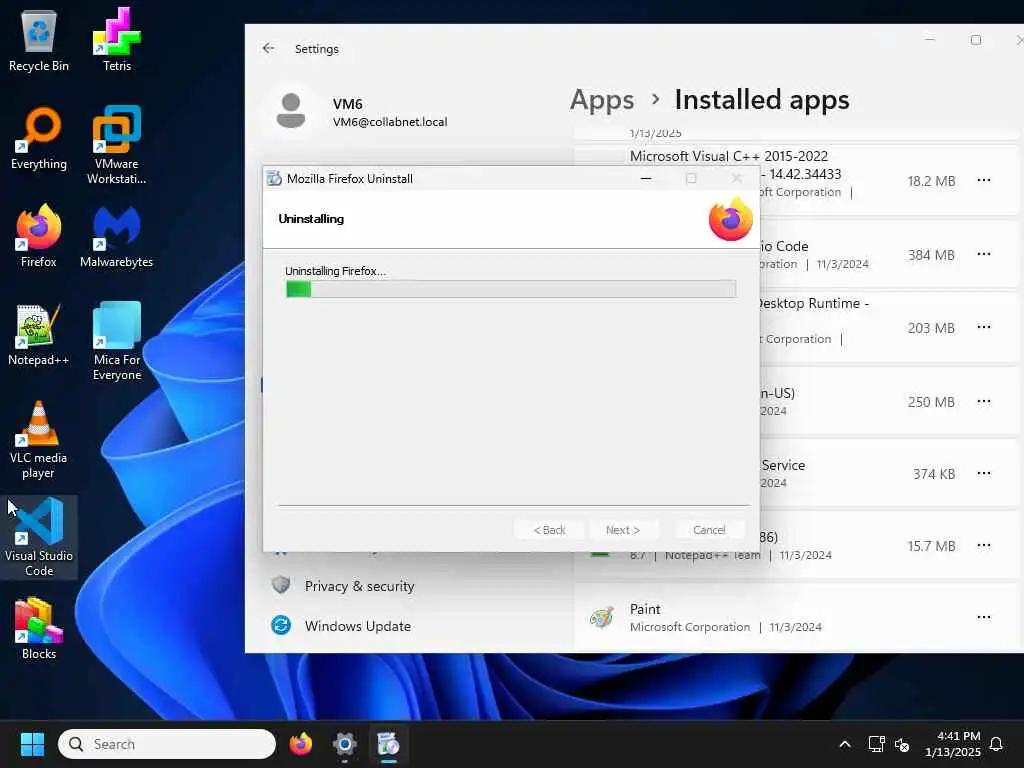Image resolution: width=1024 pixels, height=768 pixels.
Task: Open more options for Paint
Action: coord(984,617)
